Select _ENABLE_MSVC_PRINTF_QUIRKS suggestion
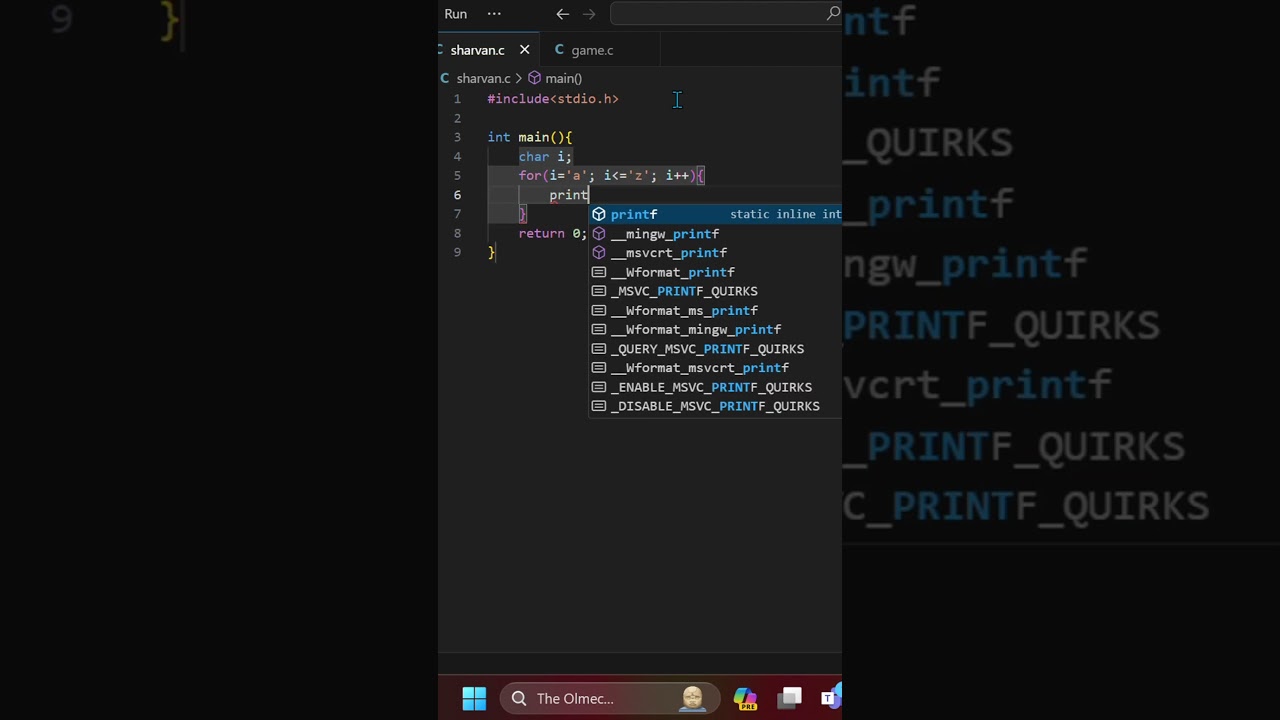This screenshot has height=720, width=1280. tap(715, 387)
